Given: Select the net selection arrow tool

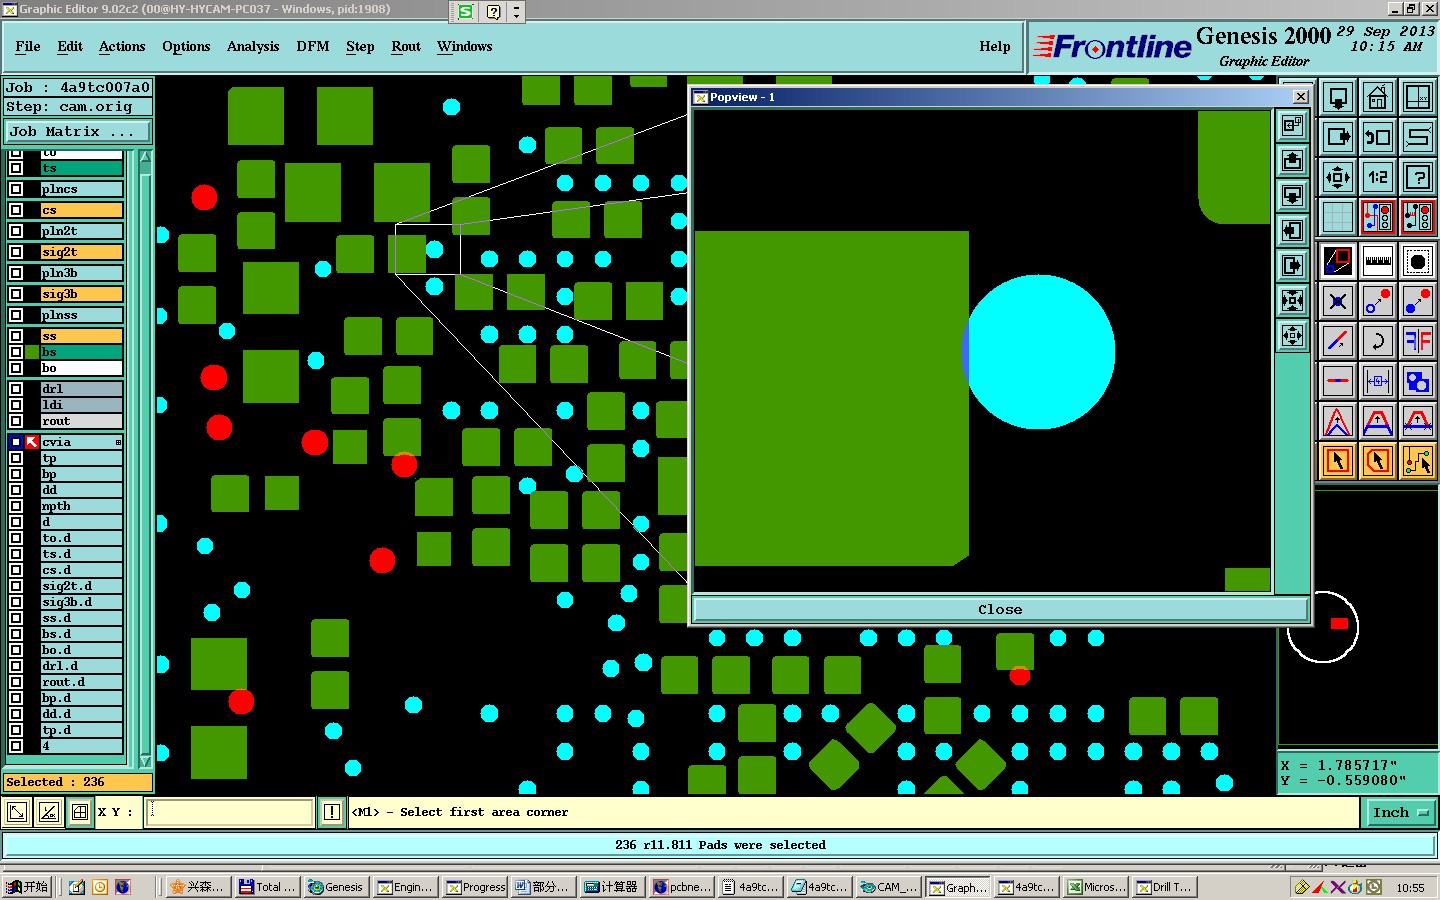Looking at the screenshot, I should pos(1418,461).
